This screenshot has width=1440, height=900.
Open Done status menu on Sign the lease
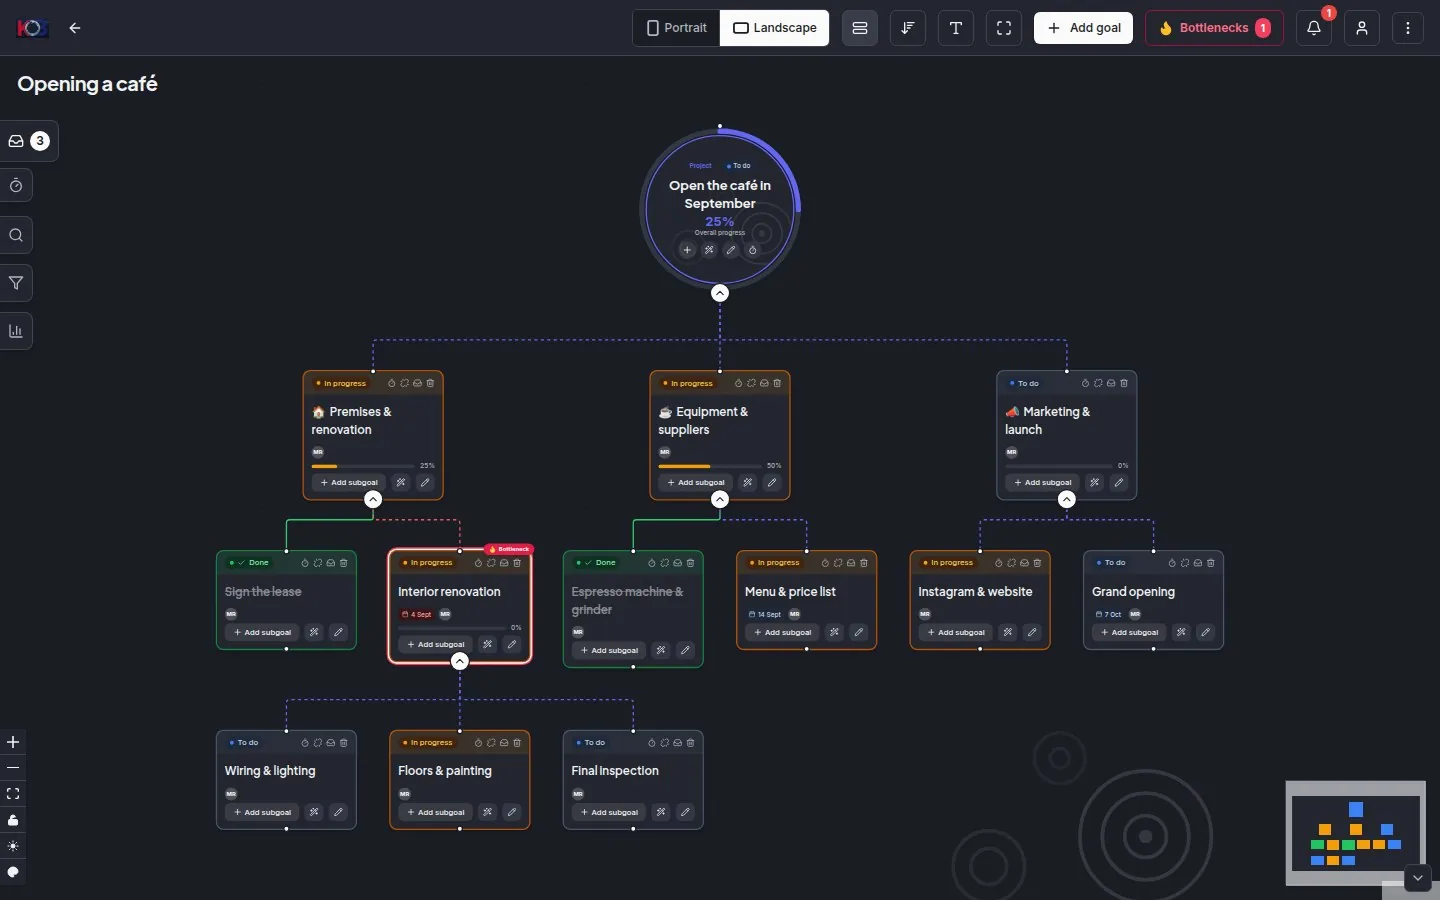[249, 563]
